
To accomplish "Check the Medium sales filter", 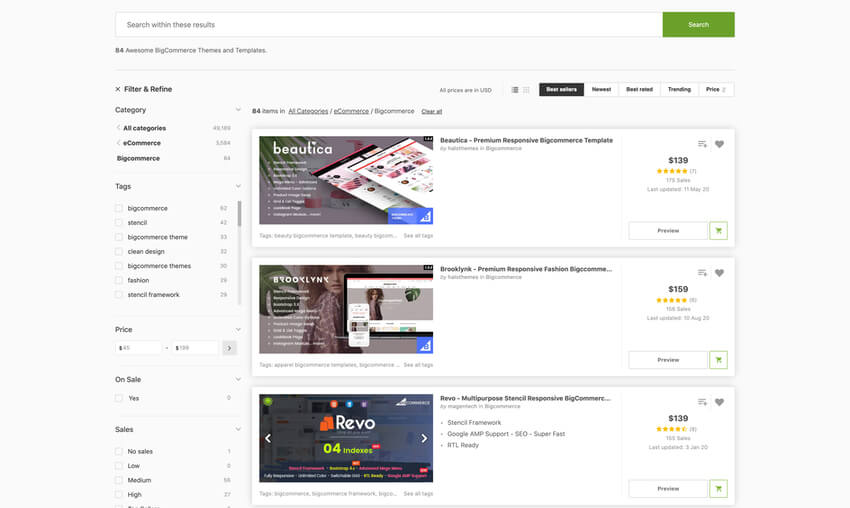I will 119,480.
